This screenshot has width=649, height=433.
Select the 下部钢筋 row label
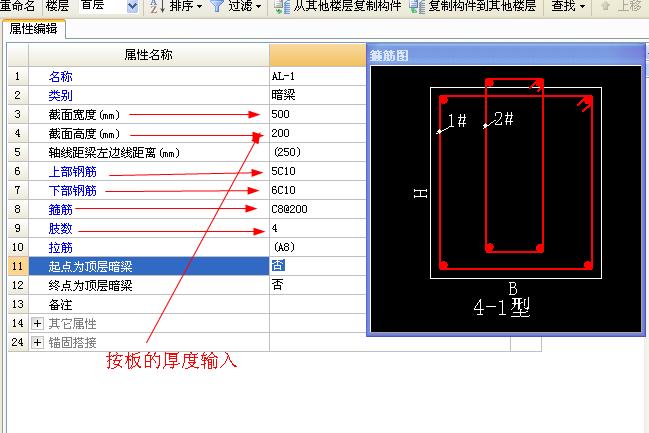[x=72, y=191]
